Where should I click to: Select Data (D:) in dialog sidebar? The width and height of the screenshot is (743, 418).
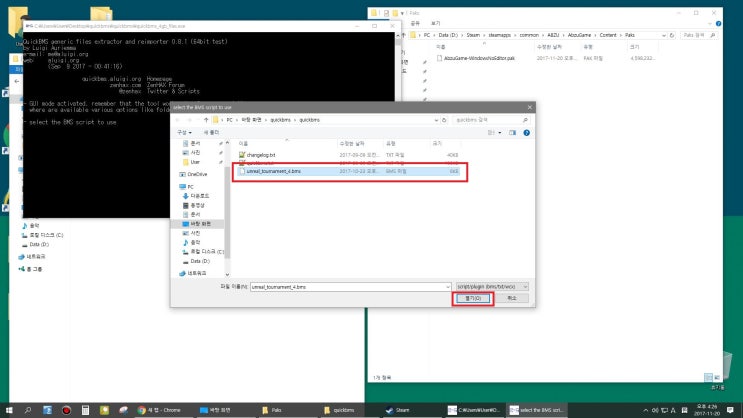click(200, 260)
